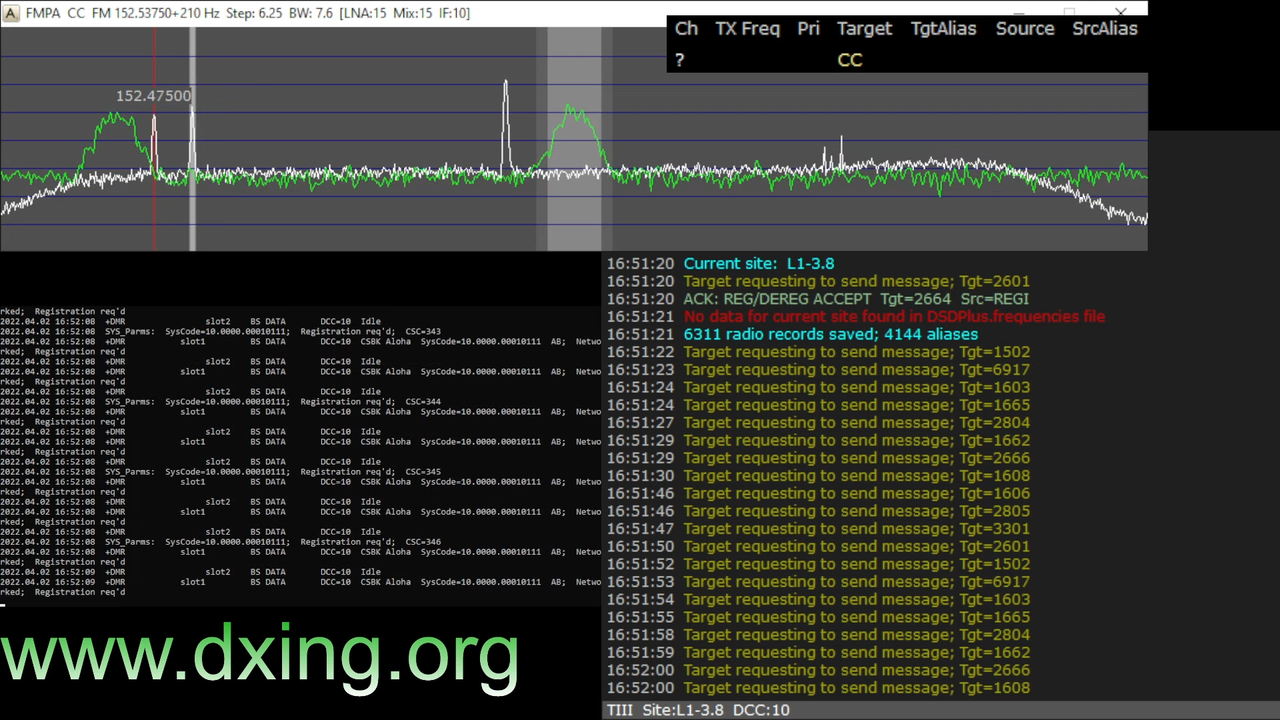This screenshot has width=1280, height=720.
Task: Select the 16:51:58 log line with Tgt=2804
Action: tap(818, 635)
